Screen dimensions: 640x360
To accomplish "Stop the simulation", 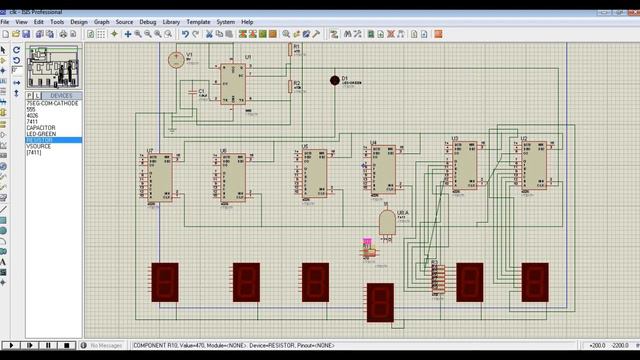I will pos(67,345).
